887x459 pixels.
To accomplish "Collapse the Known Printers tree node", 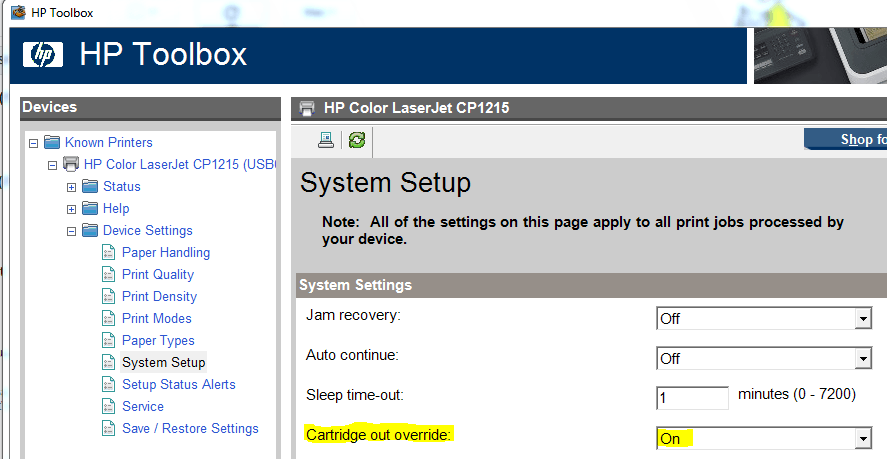I will click(x=33, y=143).
